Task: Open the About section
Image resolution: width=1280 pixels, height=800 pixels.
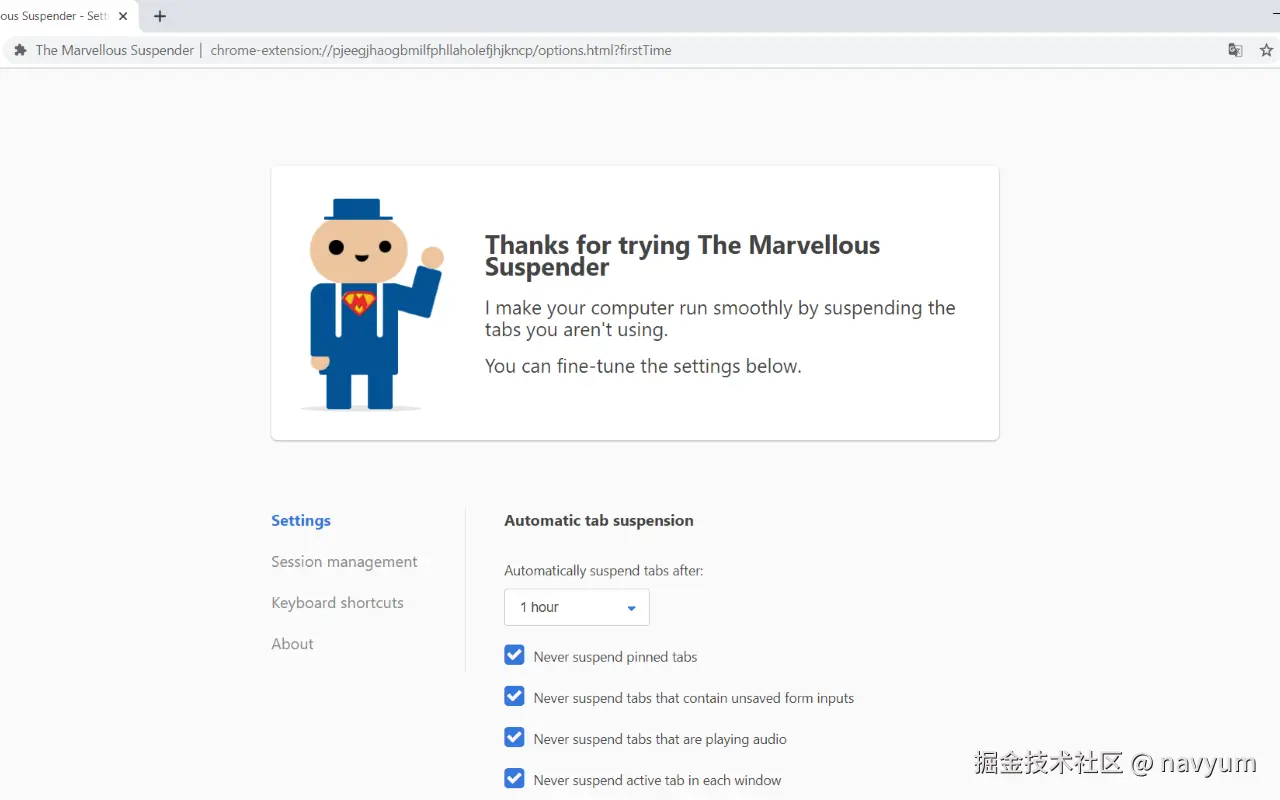Action: (x=292, y=643)
